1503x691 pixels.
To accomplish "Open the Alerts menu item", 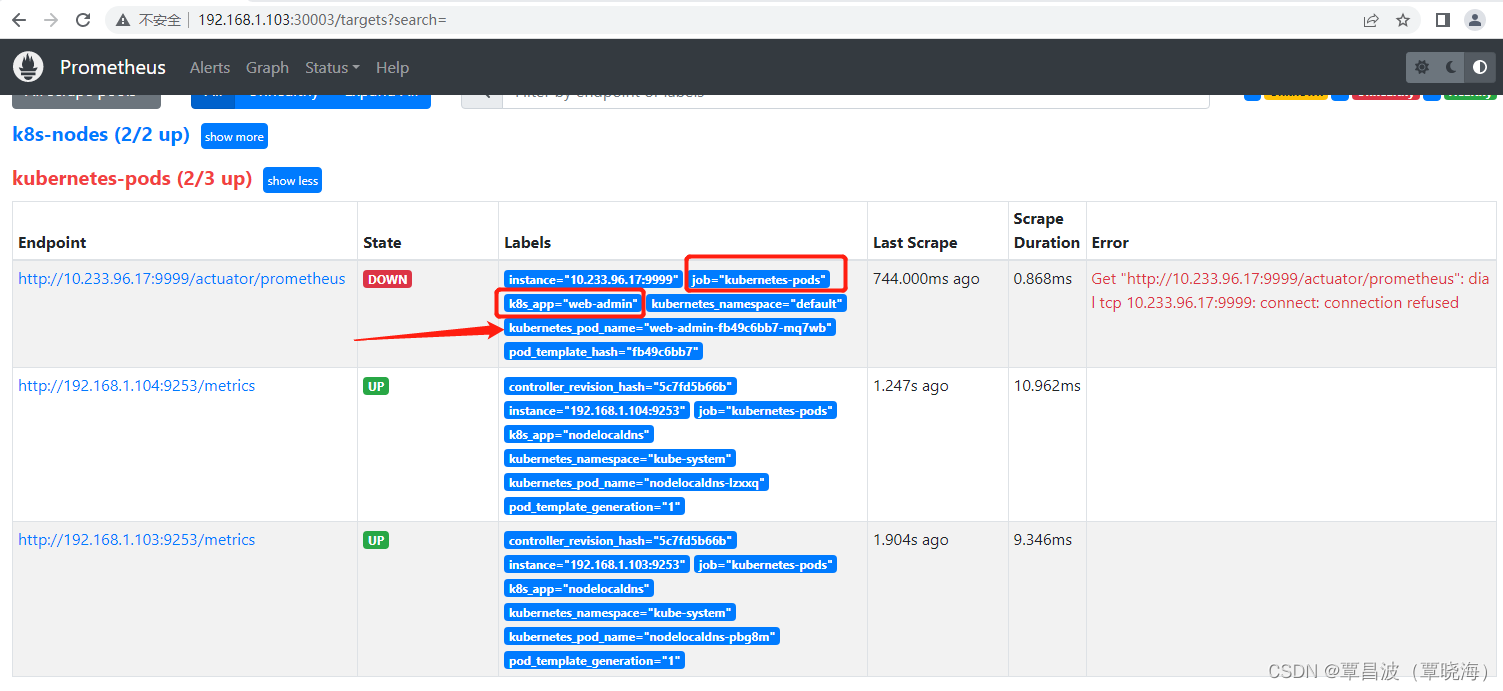I will click(x=210, y=67).
